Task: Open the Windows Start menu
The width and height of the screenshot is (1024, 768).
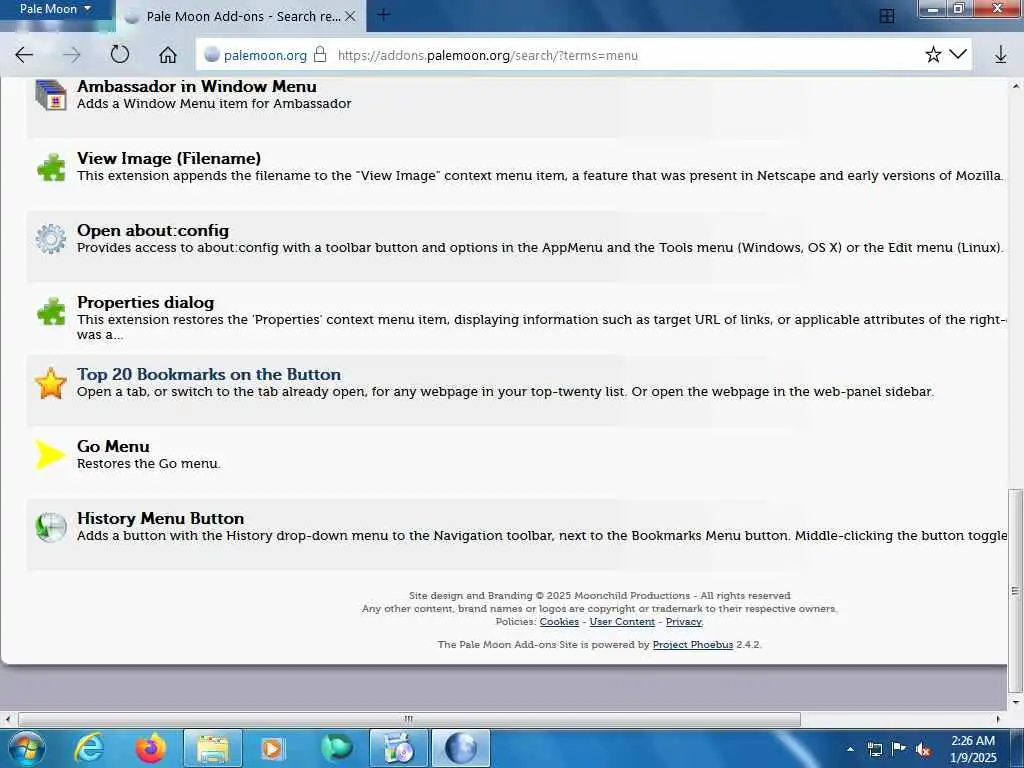Action: click(x=26, y=748)
